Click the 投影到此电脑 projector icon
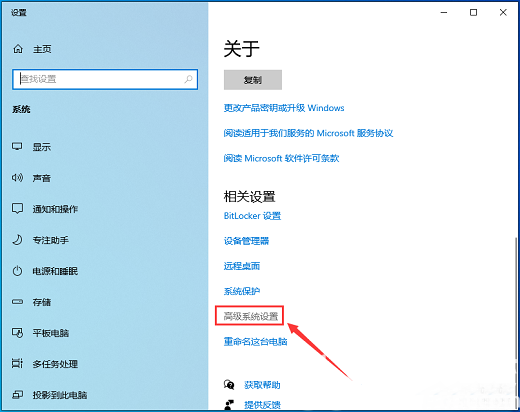Image resolution: width=520 pixels, height=412 pixels. coord(17,395)
